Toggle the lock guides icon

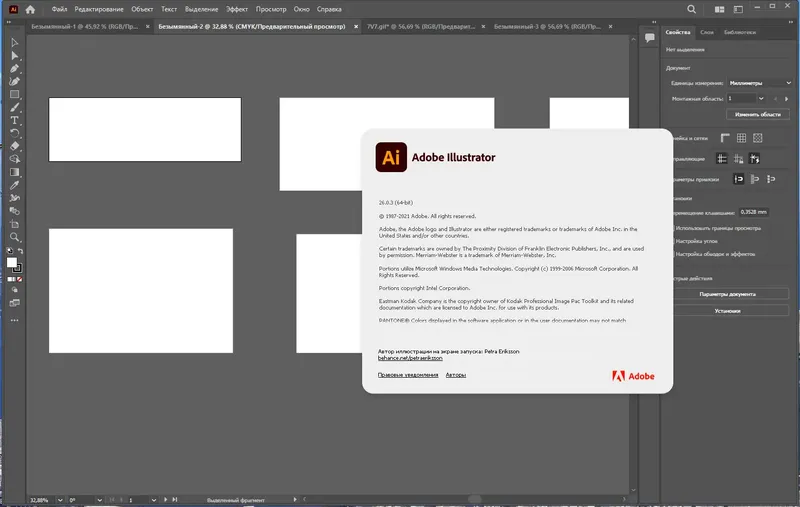coord(738,159)
